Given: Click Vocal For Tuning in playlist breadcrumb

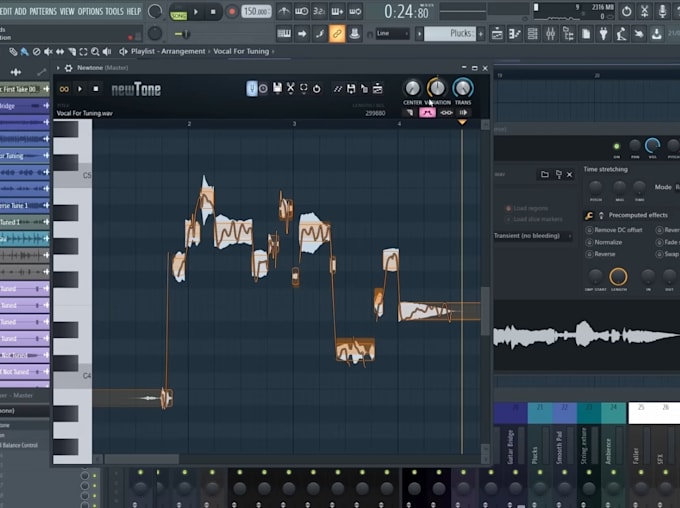Looking at the screenshot, I should (x=241, y=51).
